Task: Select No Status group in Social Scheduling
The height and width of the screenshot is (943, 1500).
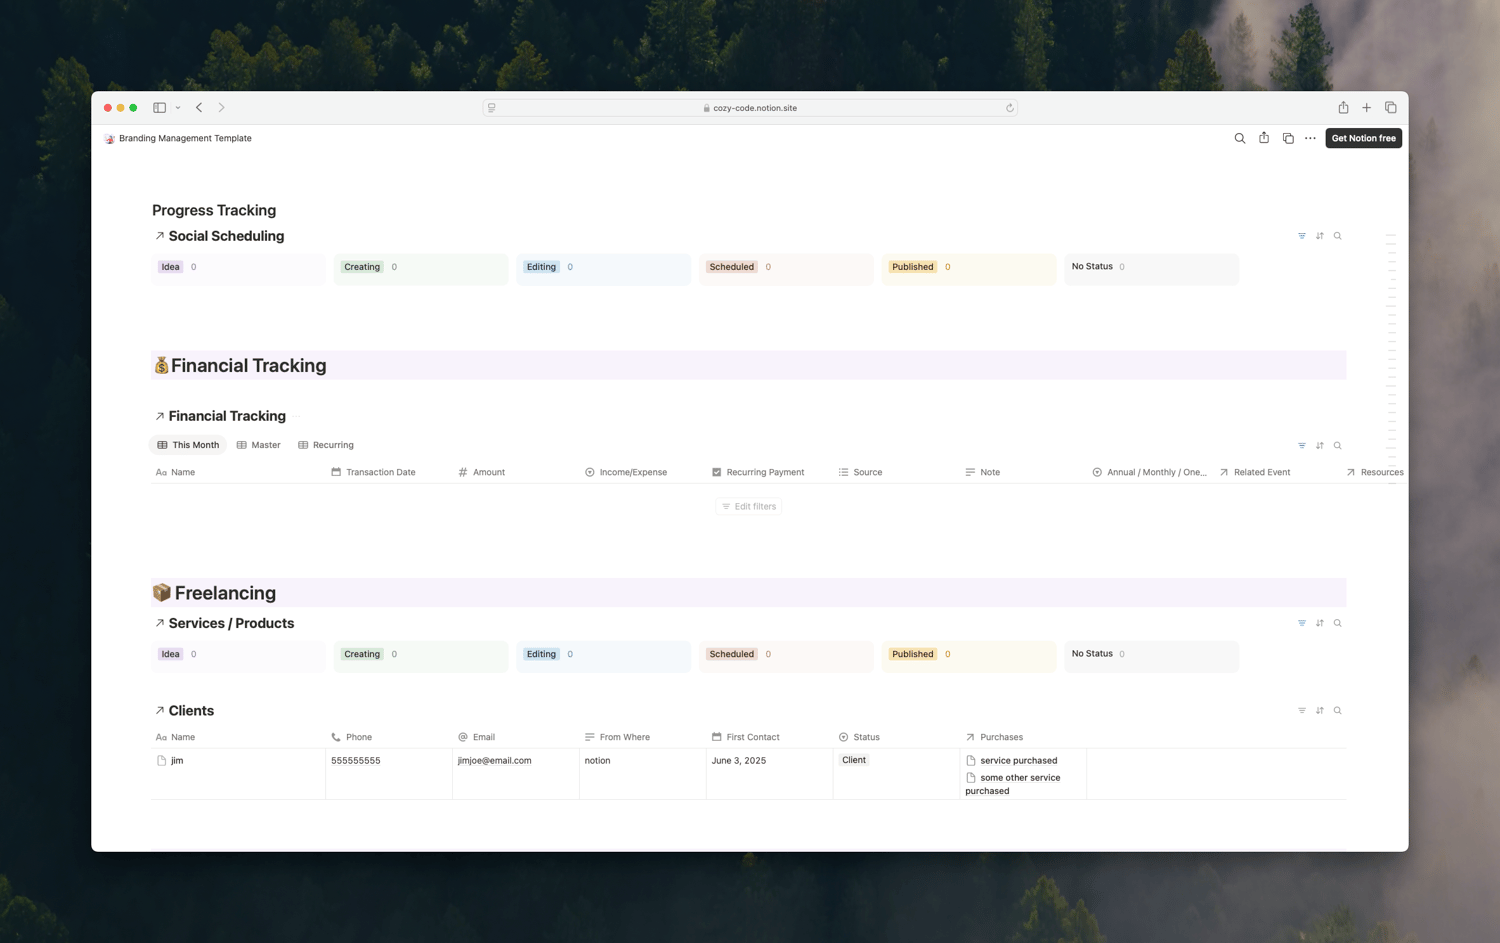Action: click(1092, 267)
